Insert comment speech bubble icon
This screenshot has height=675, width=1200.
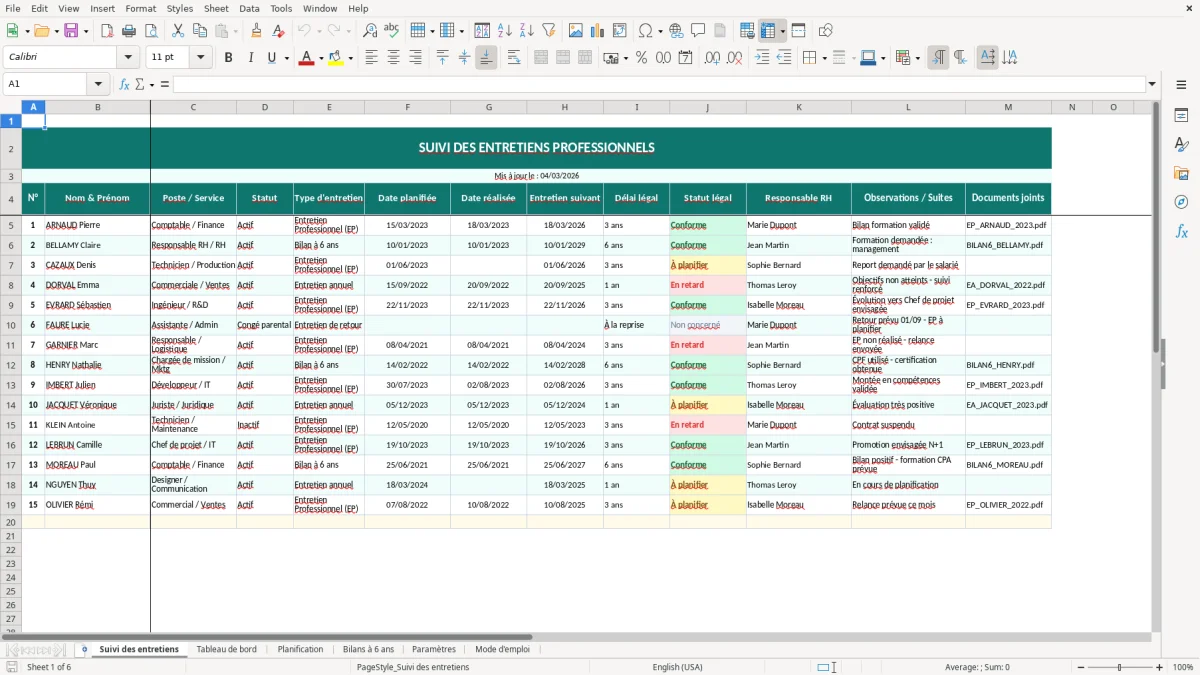click(x=698, y=31)
